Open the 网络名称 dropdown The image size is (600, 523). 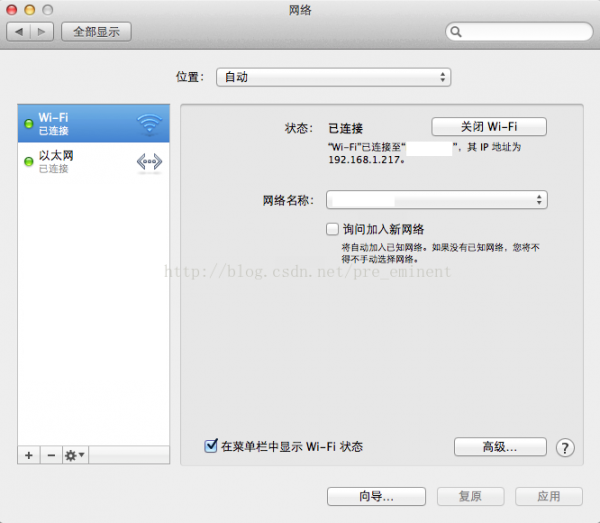pyautogui.click(x=437, y=200)
